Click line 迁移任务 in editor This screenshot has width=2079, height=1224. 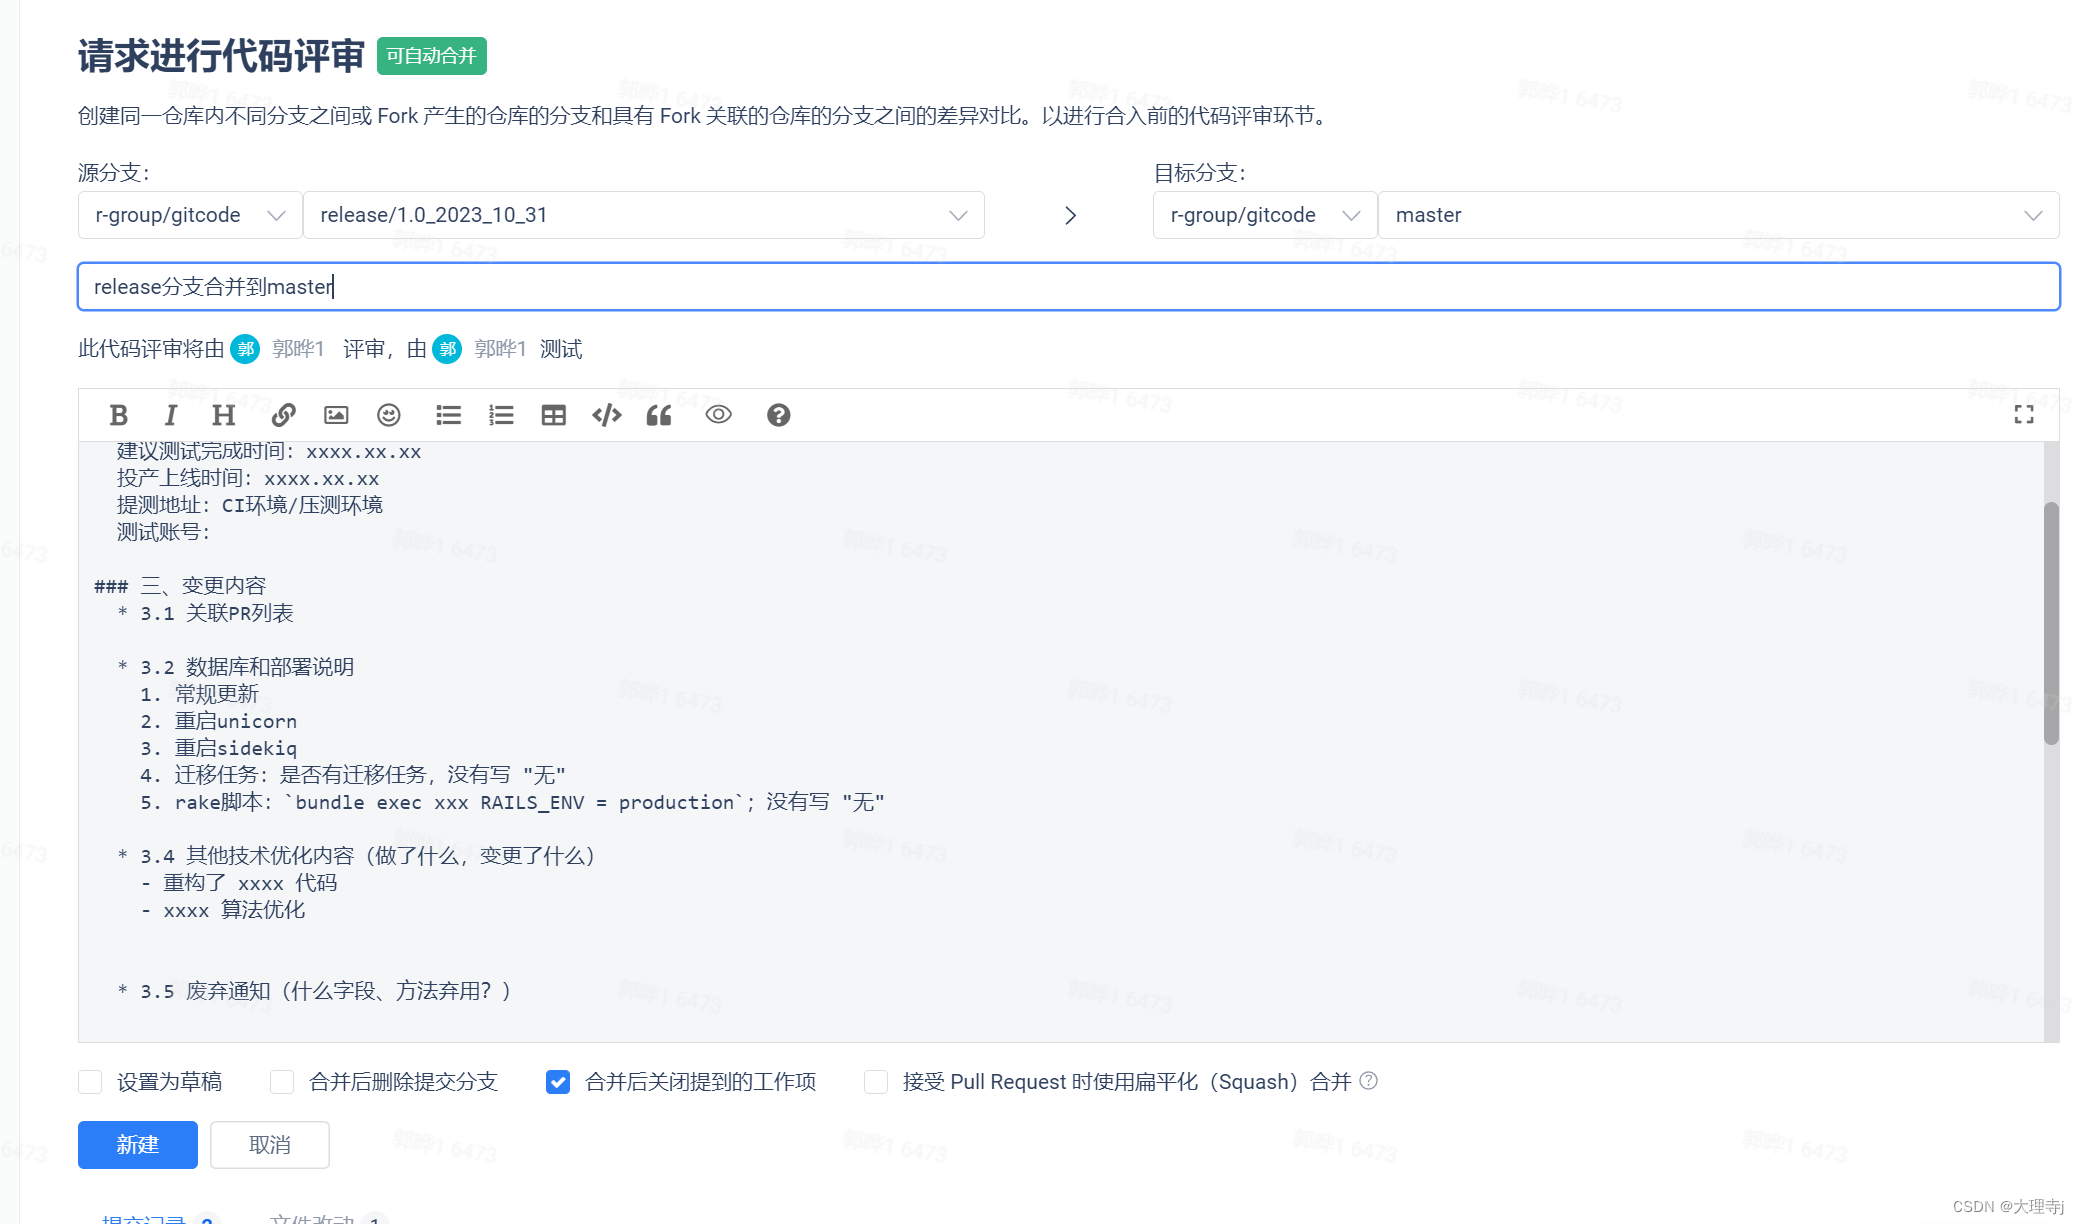(353, 775)
